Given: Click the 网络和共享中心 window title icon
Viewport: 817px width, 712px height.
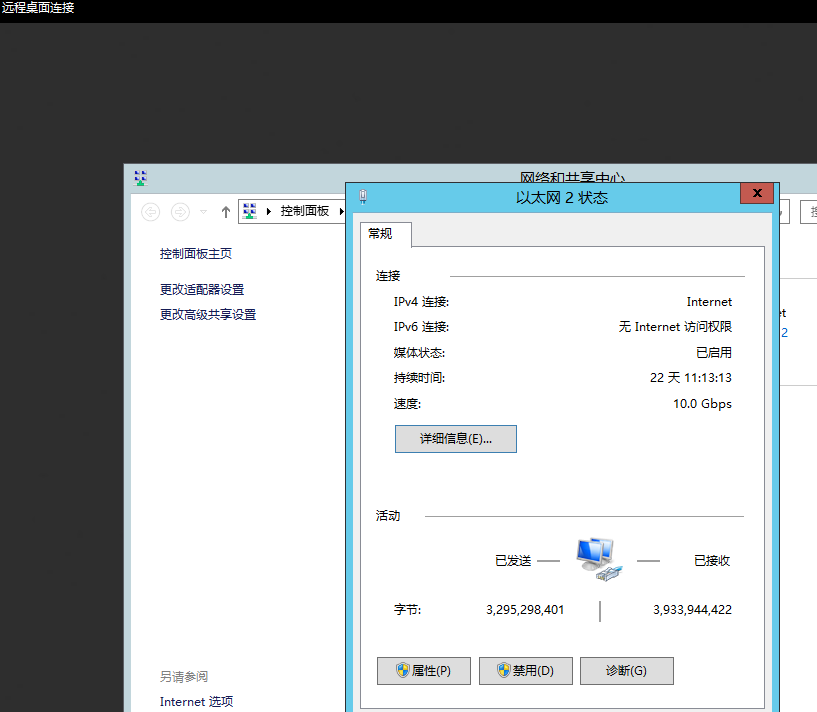Looking at the screenshot, I should (140, 178).
